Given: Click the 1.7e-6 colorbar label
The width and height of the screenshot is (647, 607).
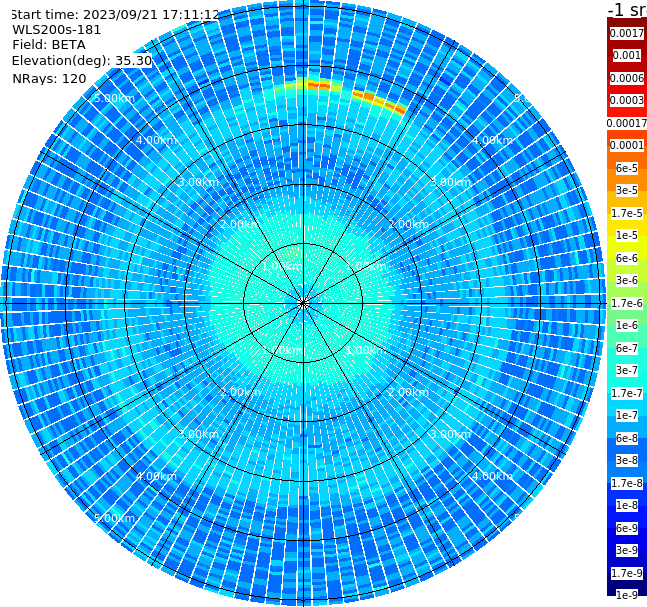Looking at the screenshot, I should click(x=627, y=303).
